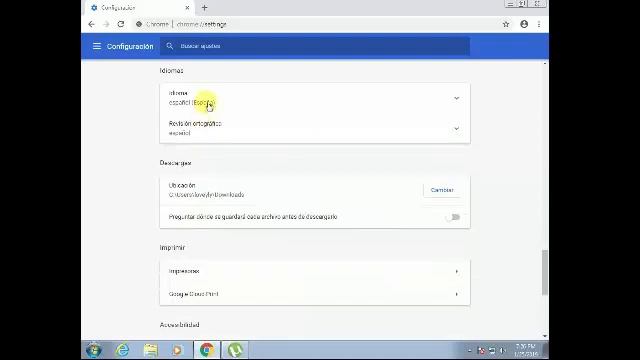Click the Descargas section heading text

176,163
